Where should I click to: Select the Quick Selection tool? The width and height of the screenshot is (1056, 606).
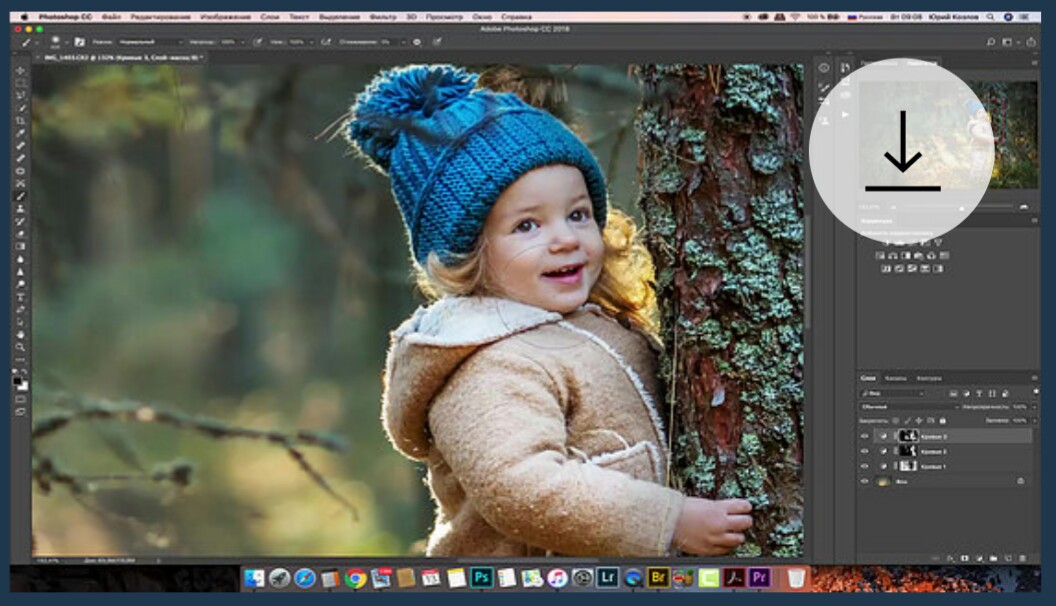(20, 108)
